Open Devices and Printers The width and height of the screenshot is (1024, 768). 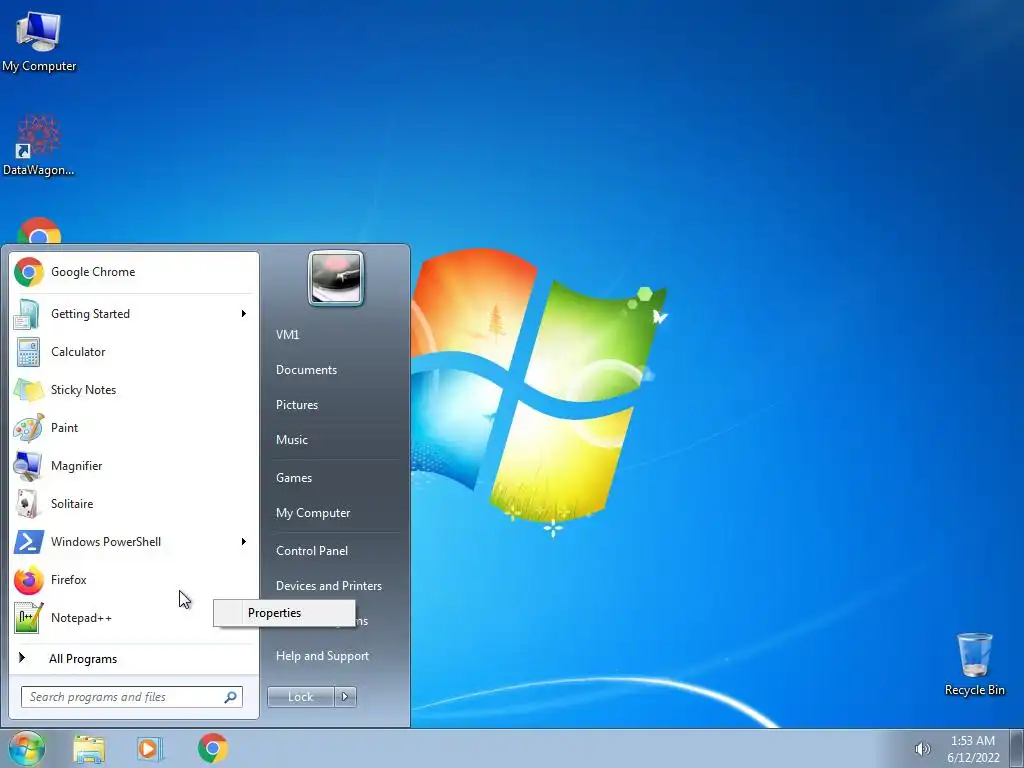point(328,586)
